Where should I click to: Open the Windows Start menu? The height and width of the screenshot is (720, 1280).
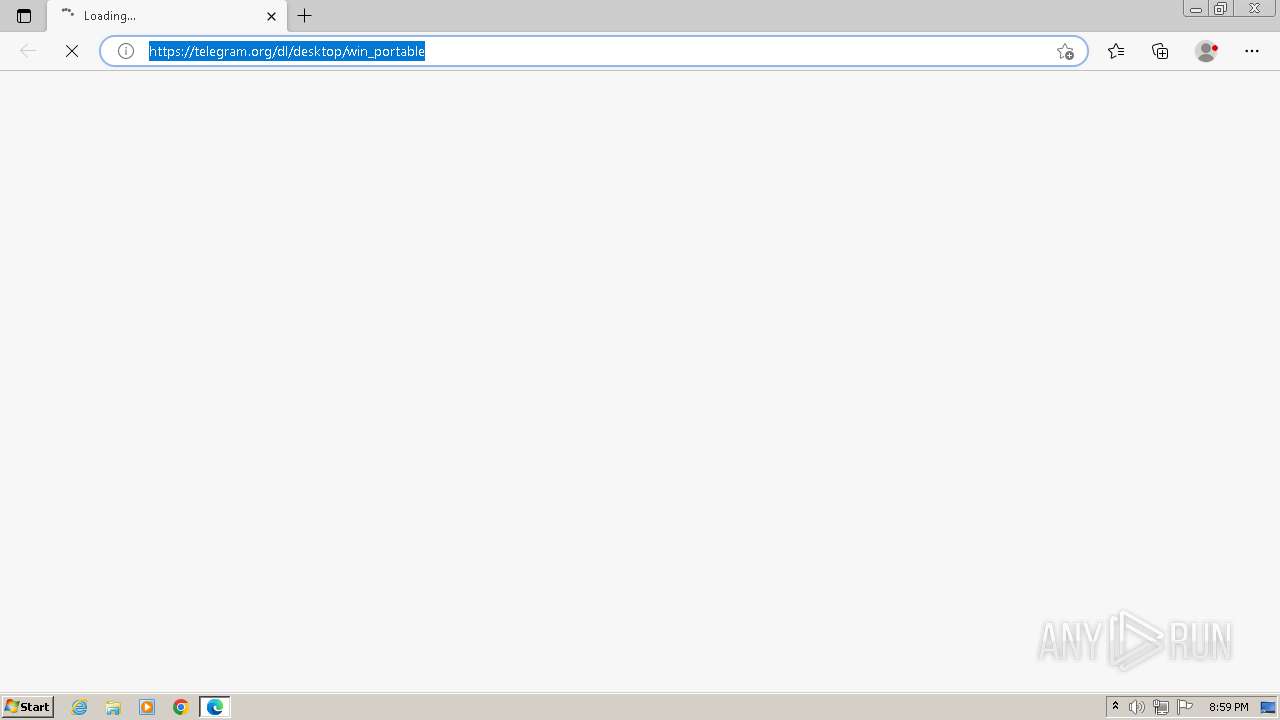pos(27,707)
